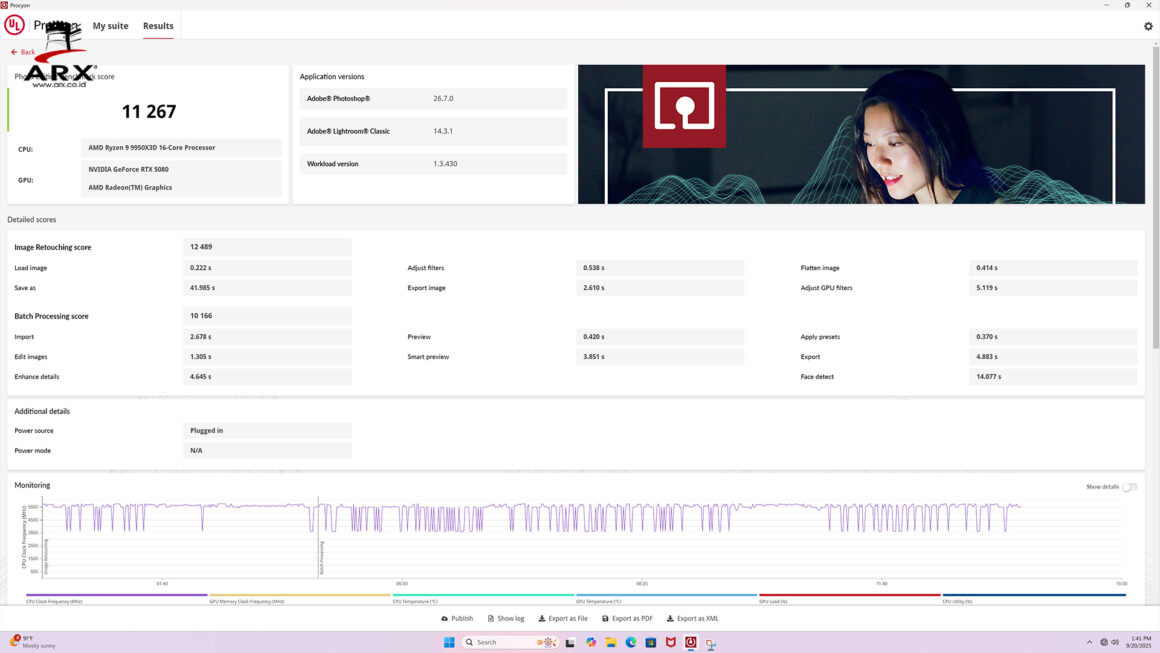Open the Task View icon in the taskbar
Screen dimensions: 1160x653
point(570,642)
